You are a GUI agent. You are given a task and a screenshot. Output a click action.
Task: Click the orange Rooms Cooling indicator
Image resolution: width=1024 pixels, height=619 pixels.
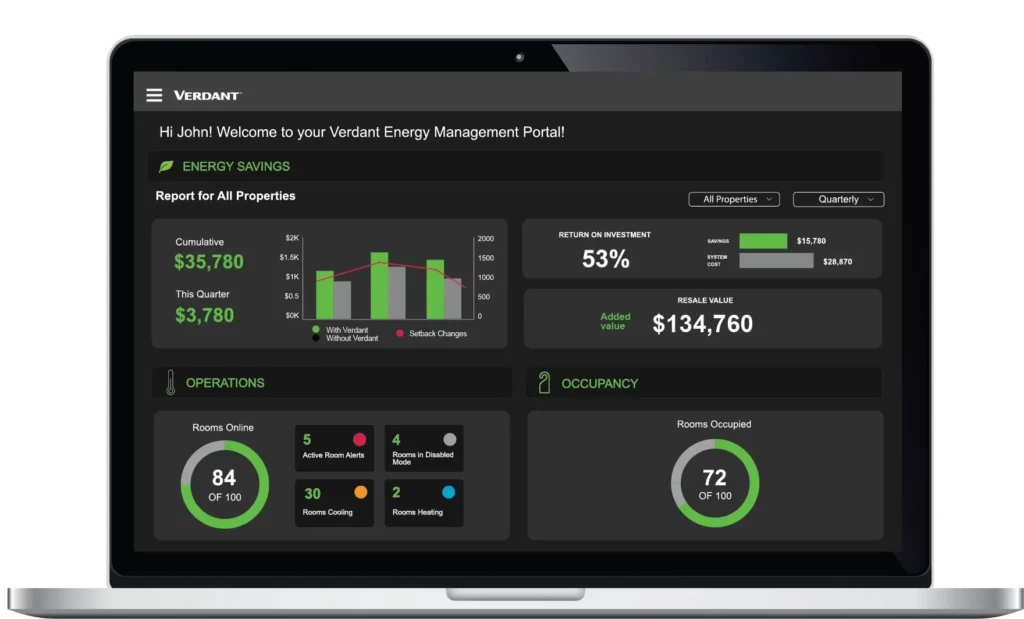tap(360, 492)
